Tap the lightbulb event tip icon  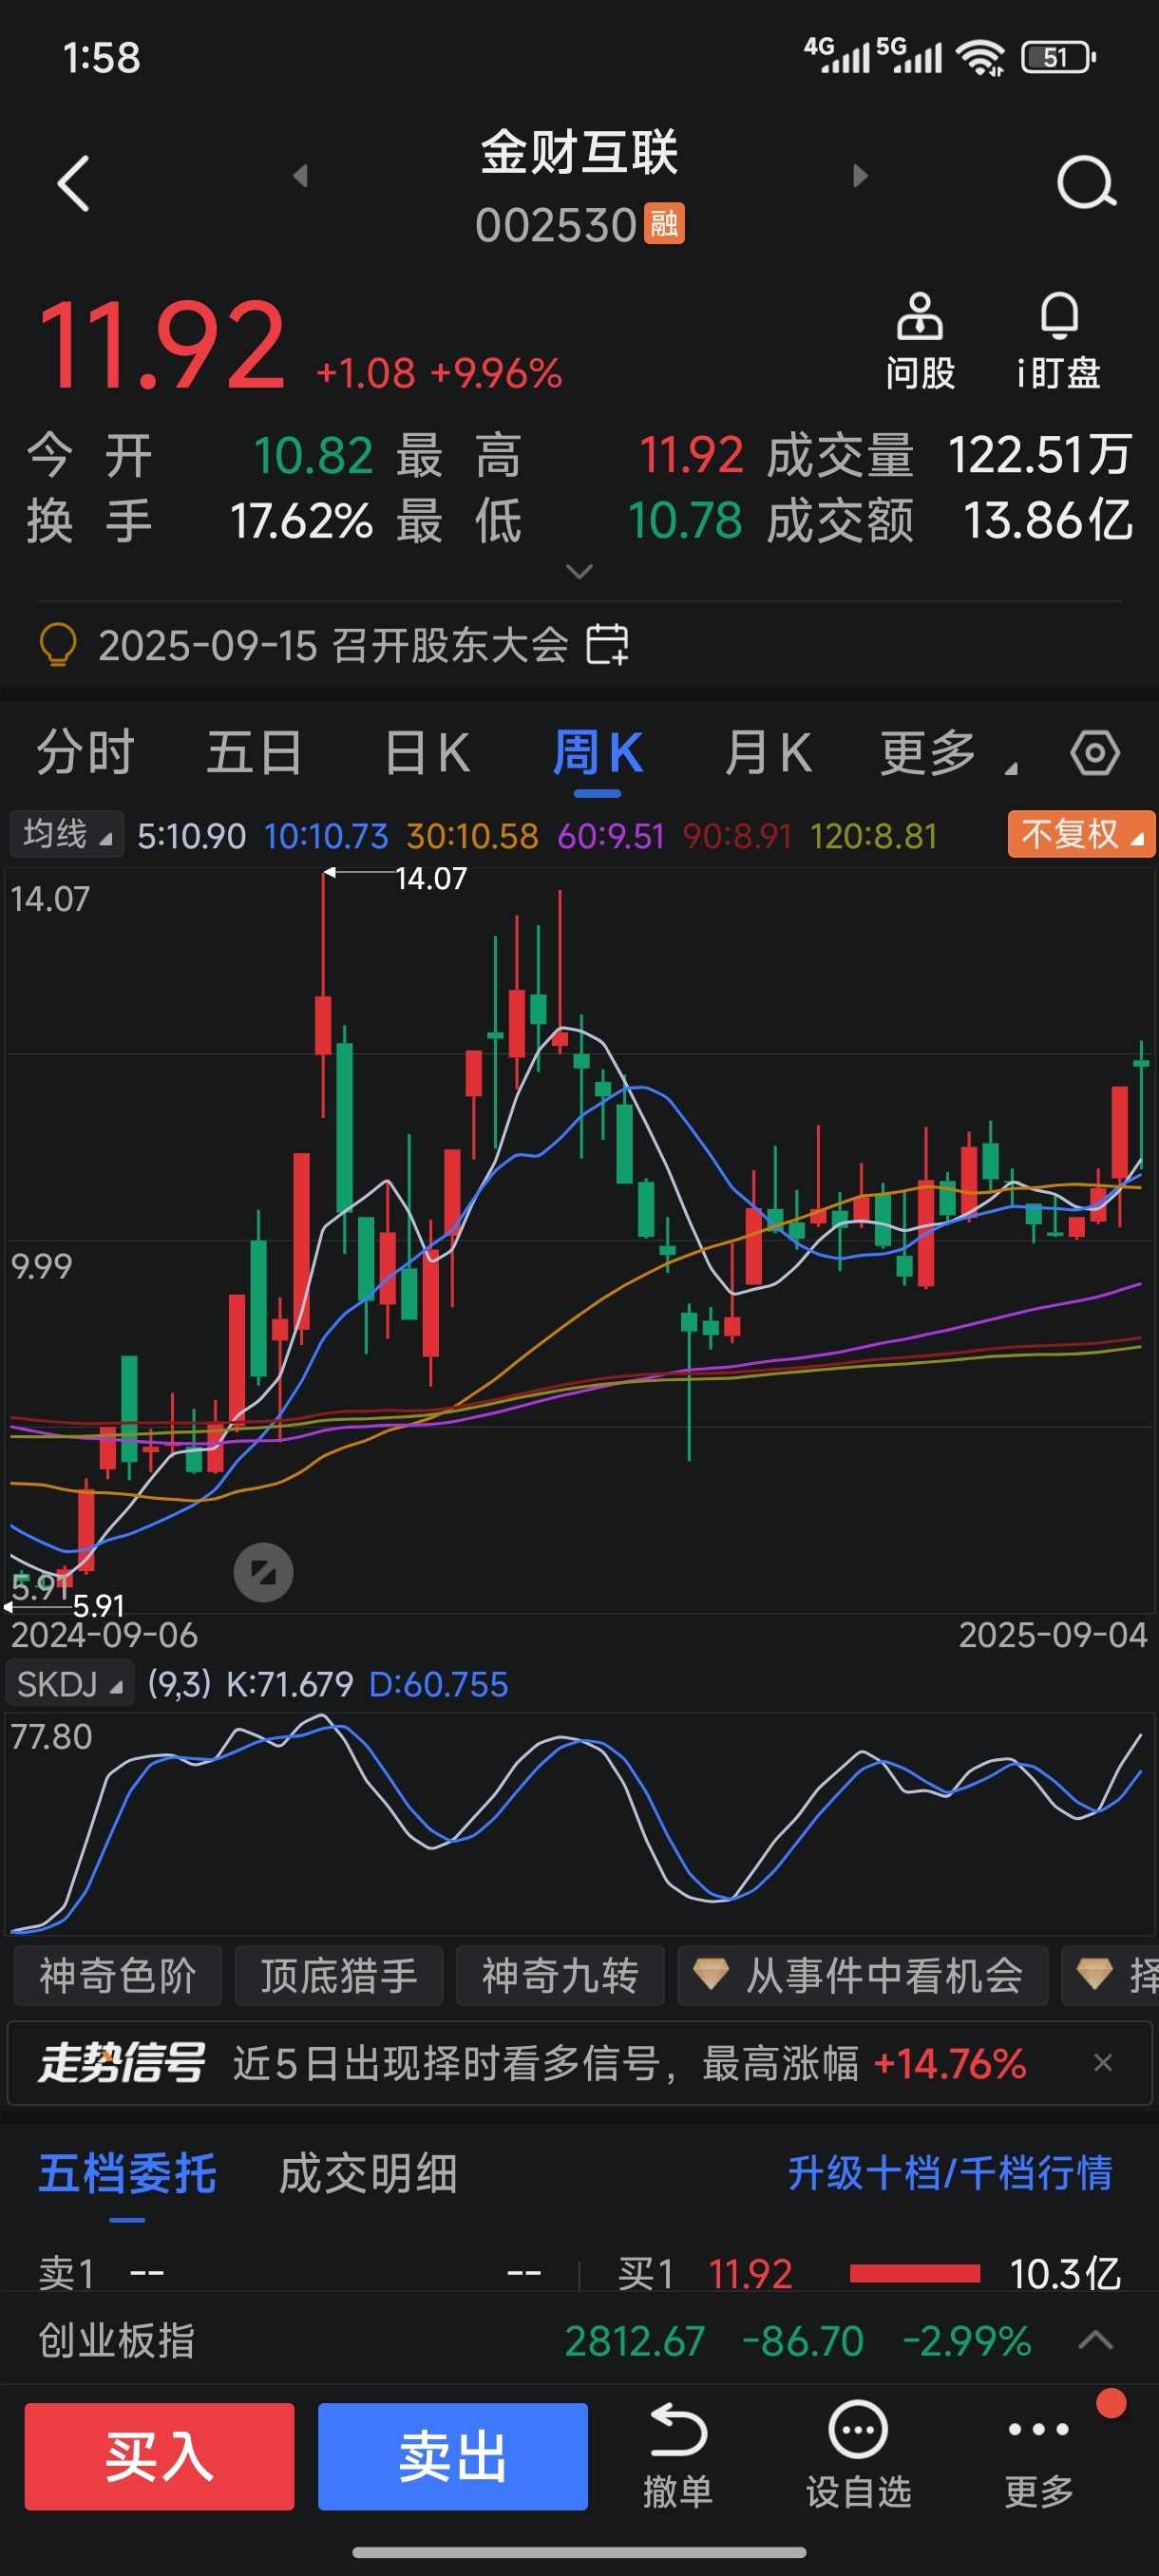57,644
